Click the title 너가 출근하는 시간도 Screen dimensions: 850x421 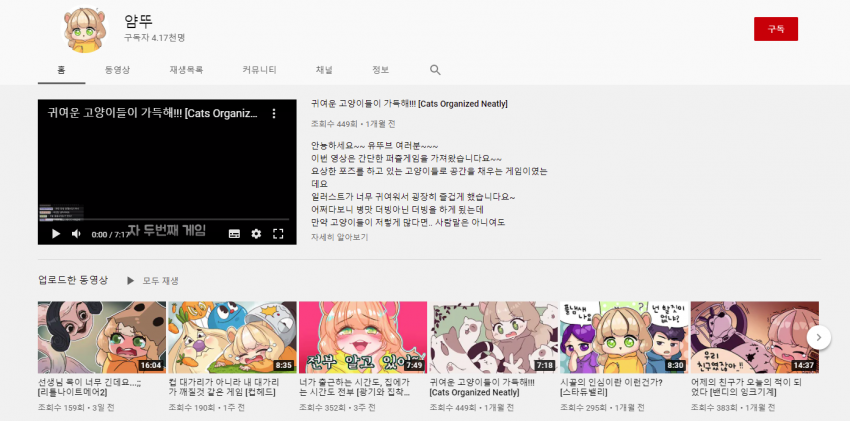355,387
